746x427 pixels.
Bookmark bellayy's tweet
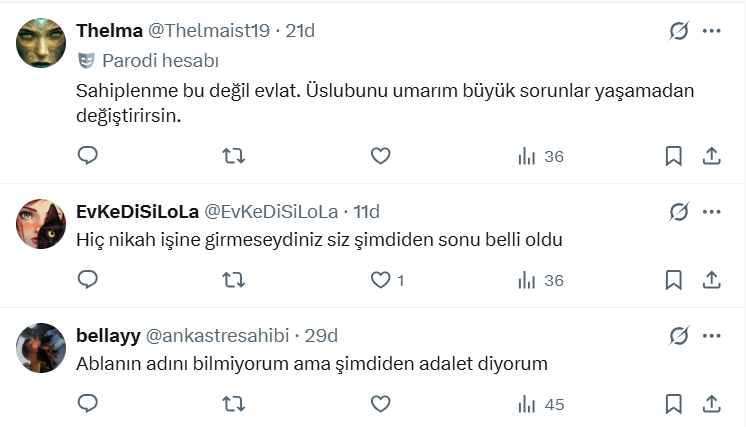pos(674,404)
